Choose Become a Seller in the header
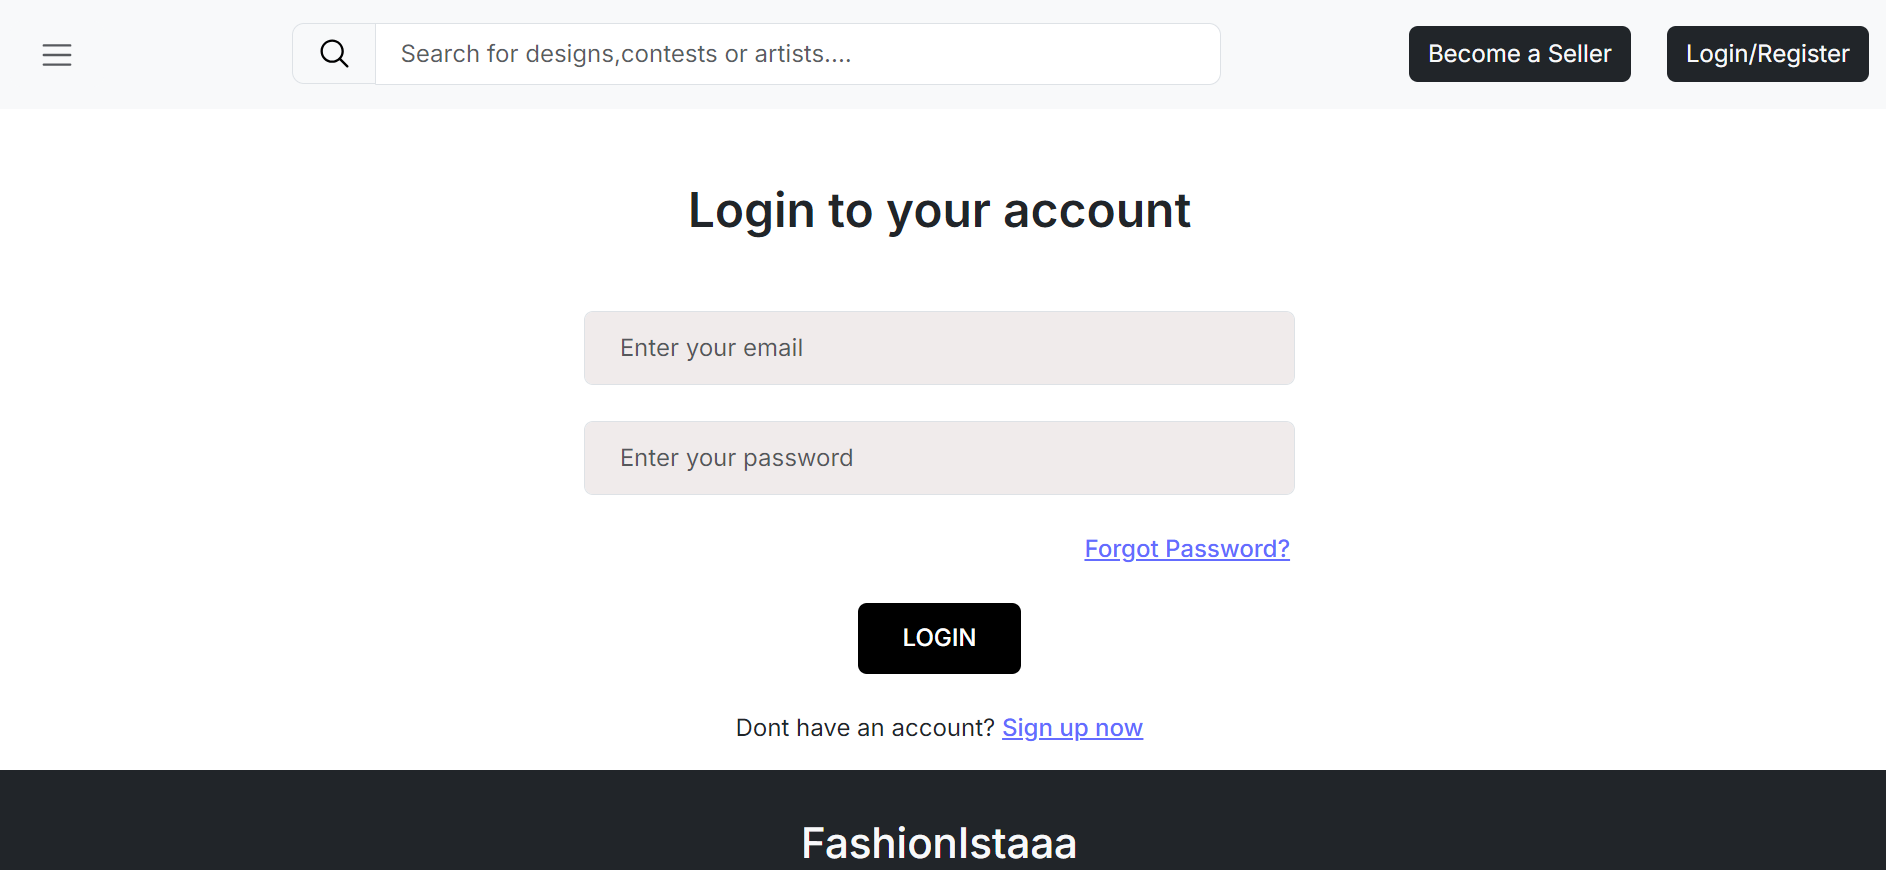The height and width of the screenshot is (870, 1886). pos(1519,54)
